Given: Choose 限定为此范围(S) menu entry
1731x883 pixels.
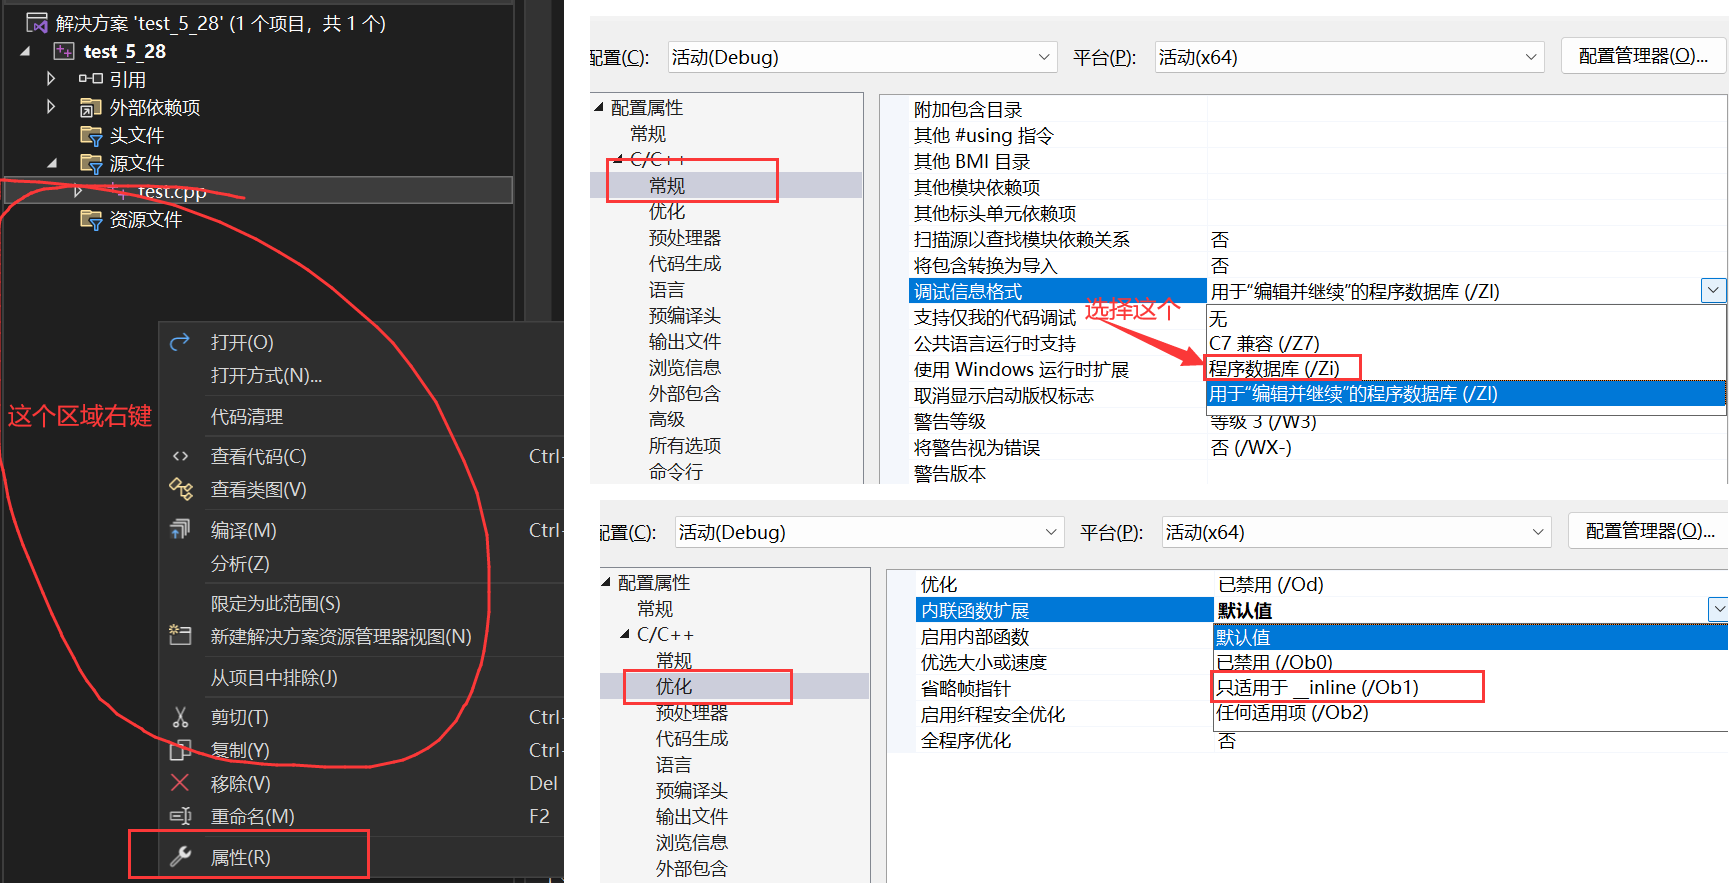Looking at the screenshot, I should coord(275,603).
